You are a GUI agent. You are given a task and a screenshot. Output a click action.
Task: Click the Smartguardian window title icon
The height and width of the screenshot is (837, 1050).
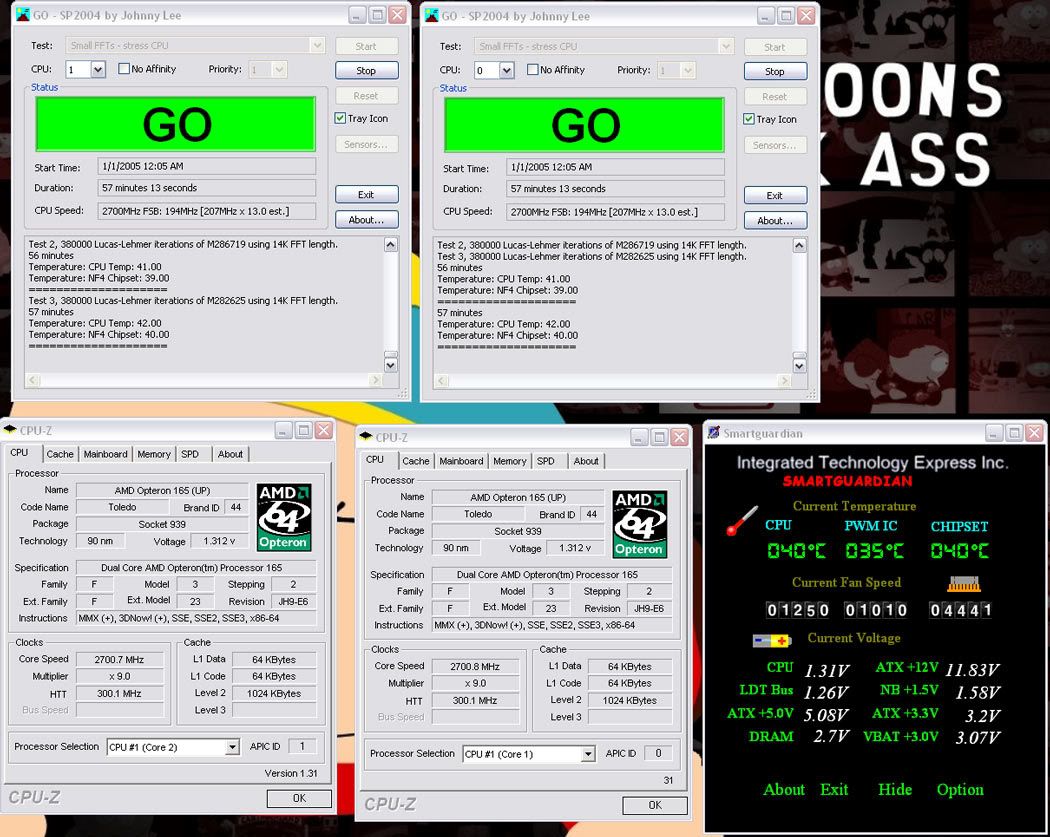714,433
